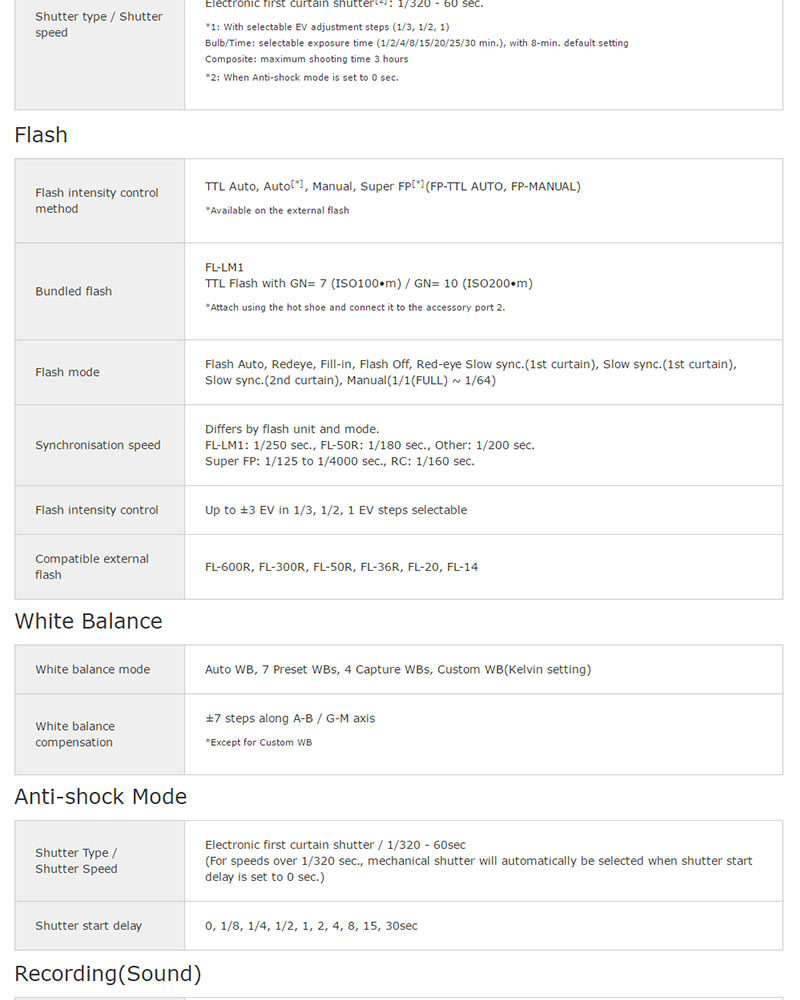The width and height of the screenshot is (800, 1000).
Task: Click the White balance mode label
Action: pos(92,669)
